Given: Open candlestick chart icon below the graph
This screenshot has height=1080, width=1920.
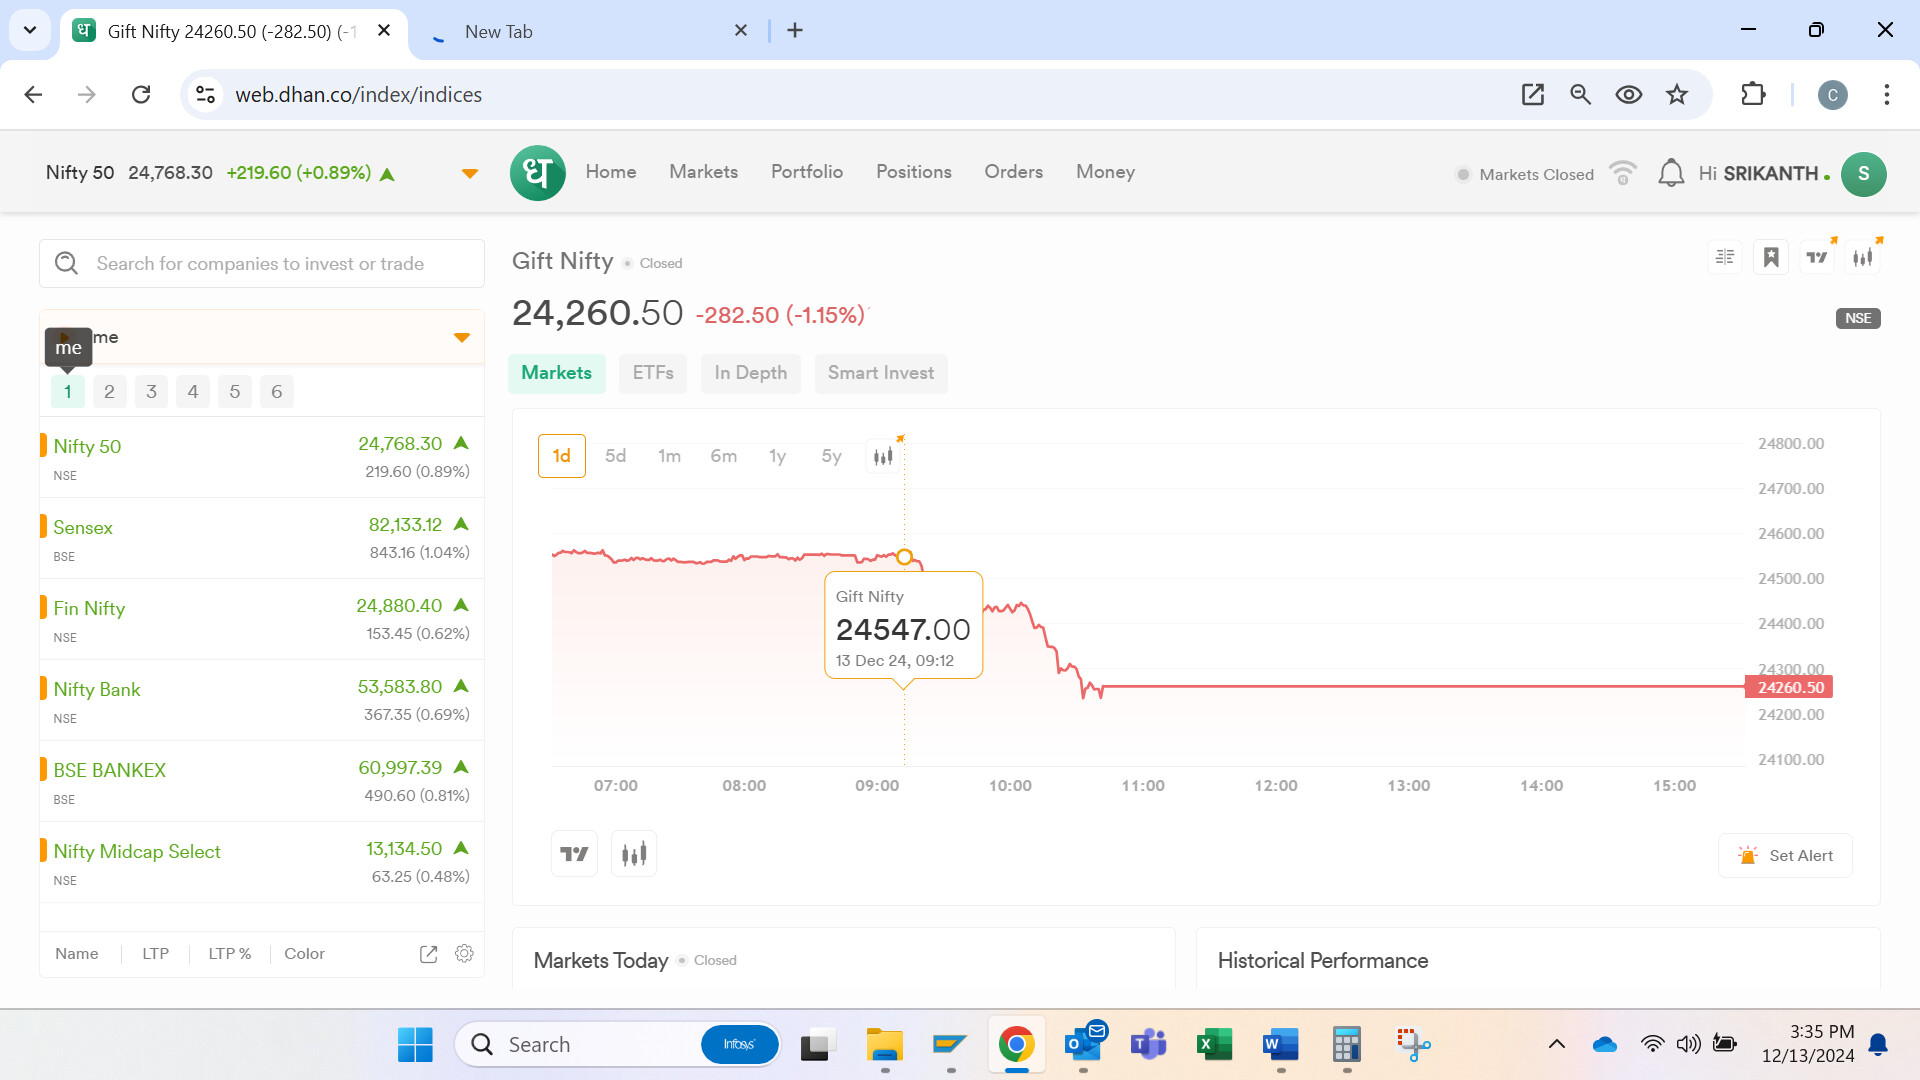Looking at the screenshot, I should pos(634,854).
